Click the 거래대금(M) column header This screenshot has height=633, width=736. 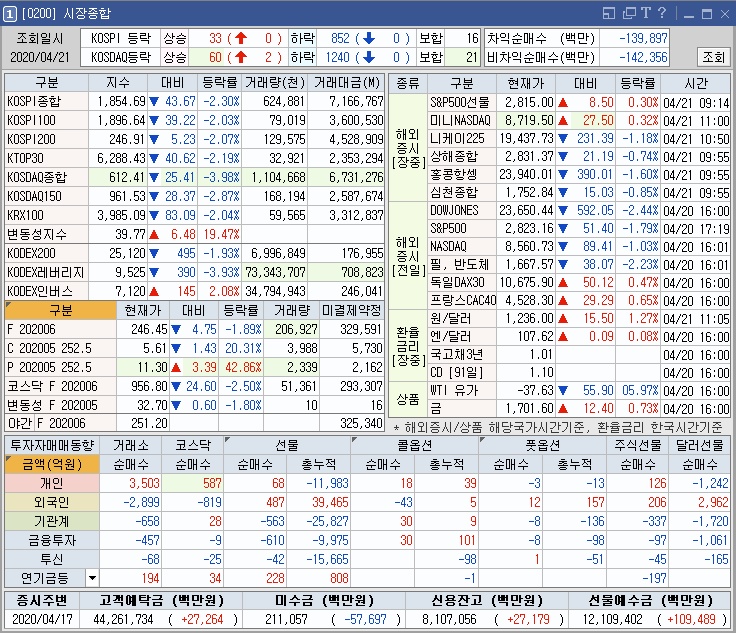pyautogui.click(x=346, y=83)
